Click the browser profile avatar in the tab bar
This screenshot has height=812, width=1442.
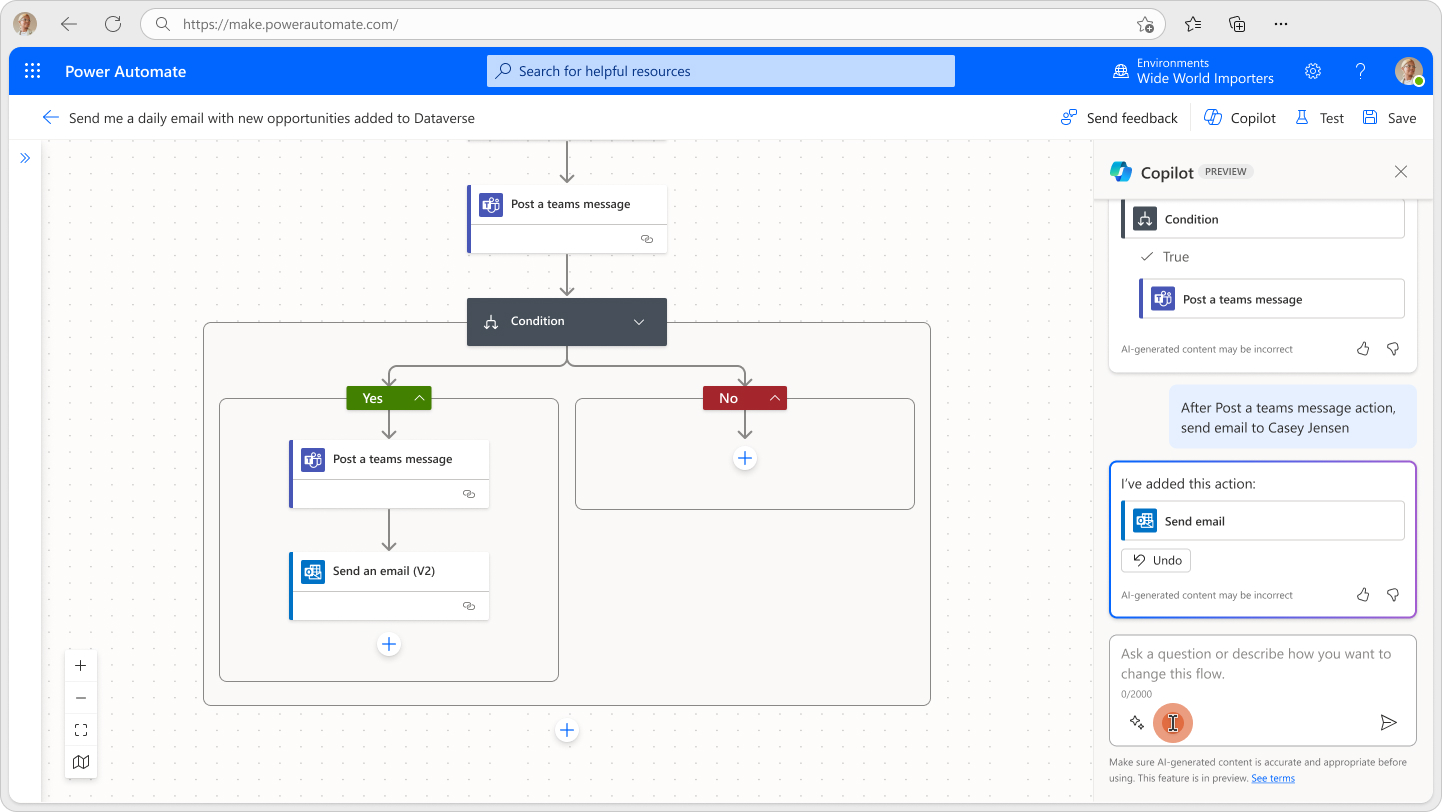click(25, 24)
